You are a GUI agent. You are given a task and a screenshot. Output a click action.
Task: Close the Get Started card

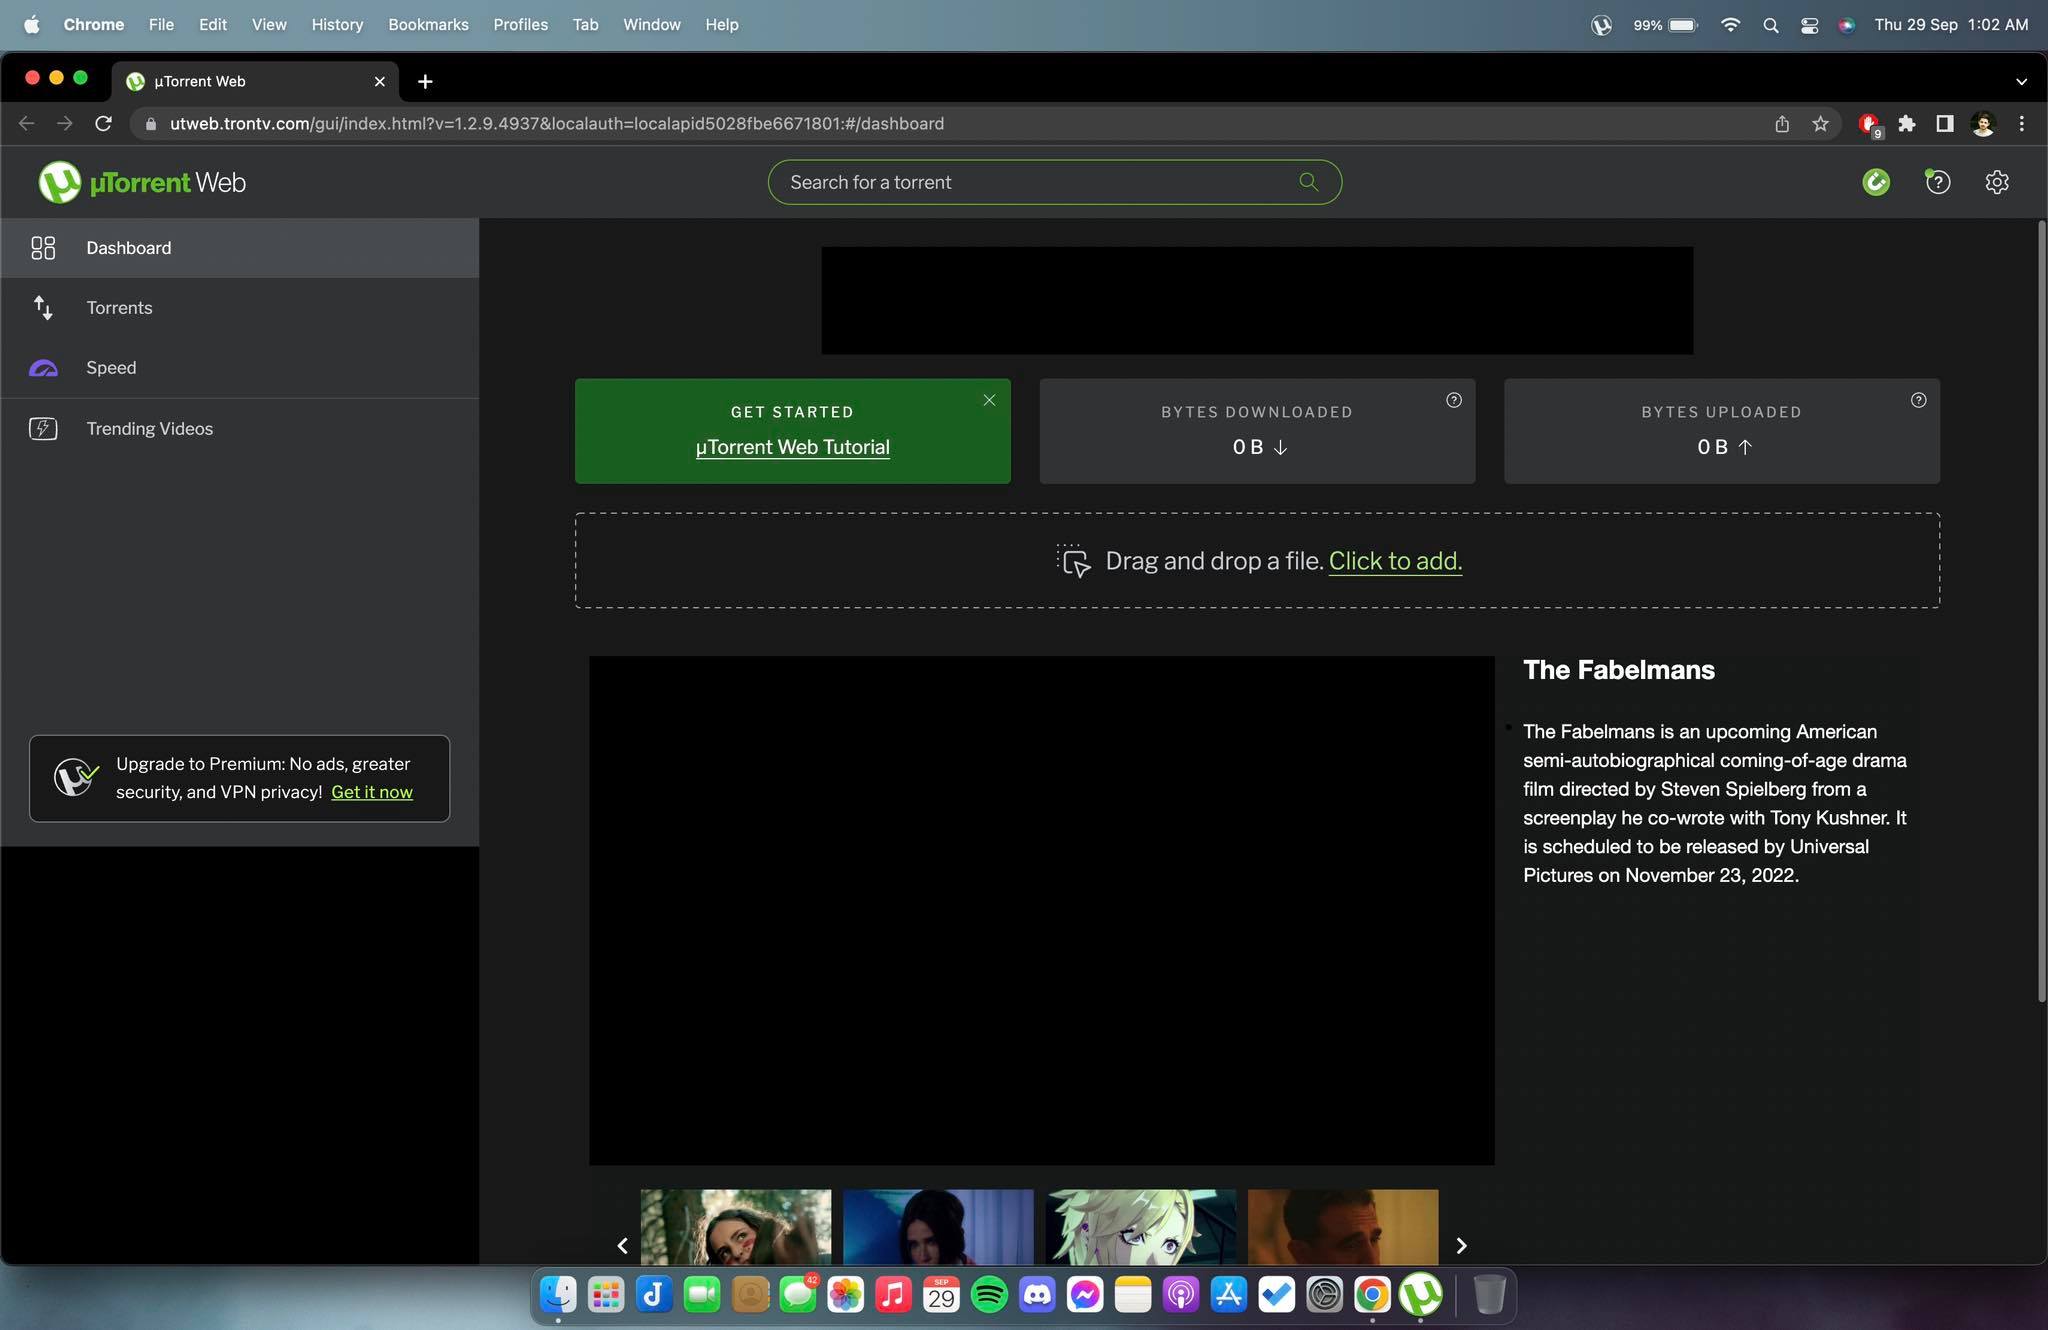(989, 400)
